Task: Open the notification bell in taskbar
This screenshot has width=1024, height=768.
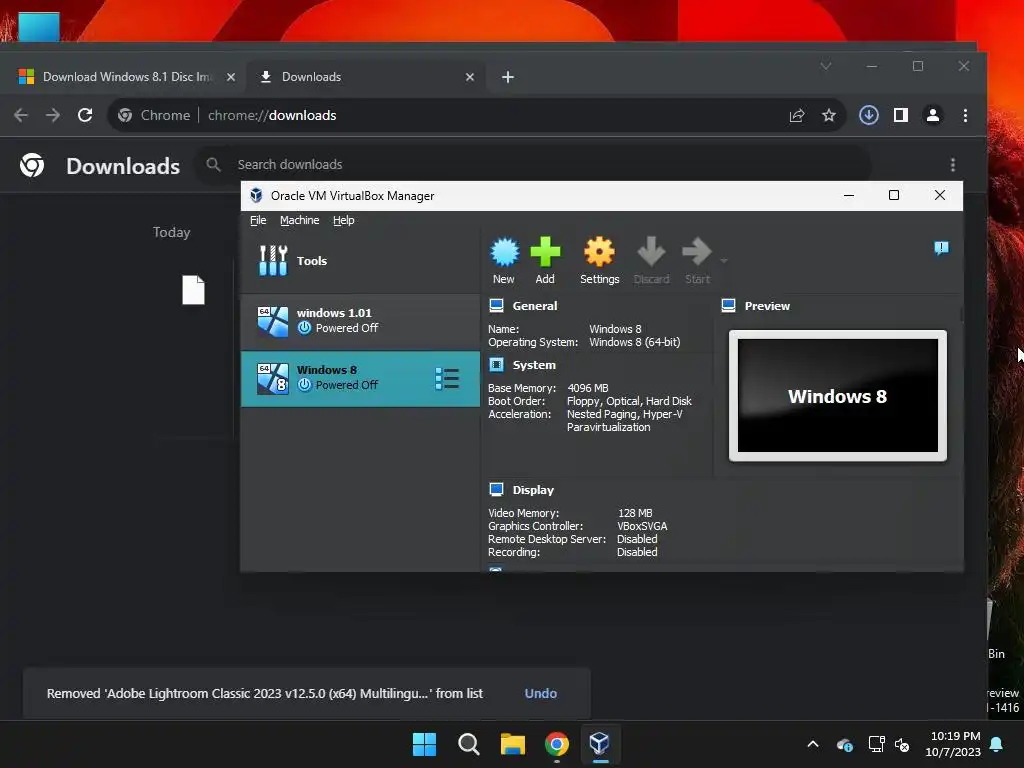Action: (x=997, y=744)
